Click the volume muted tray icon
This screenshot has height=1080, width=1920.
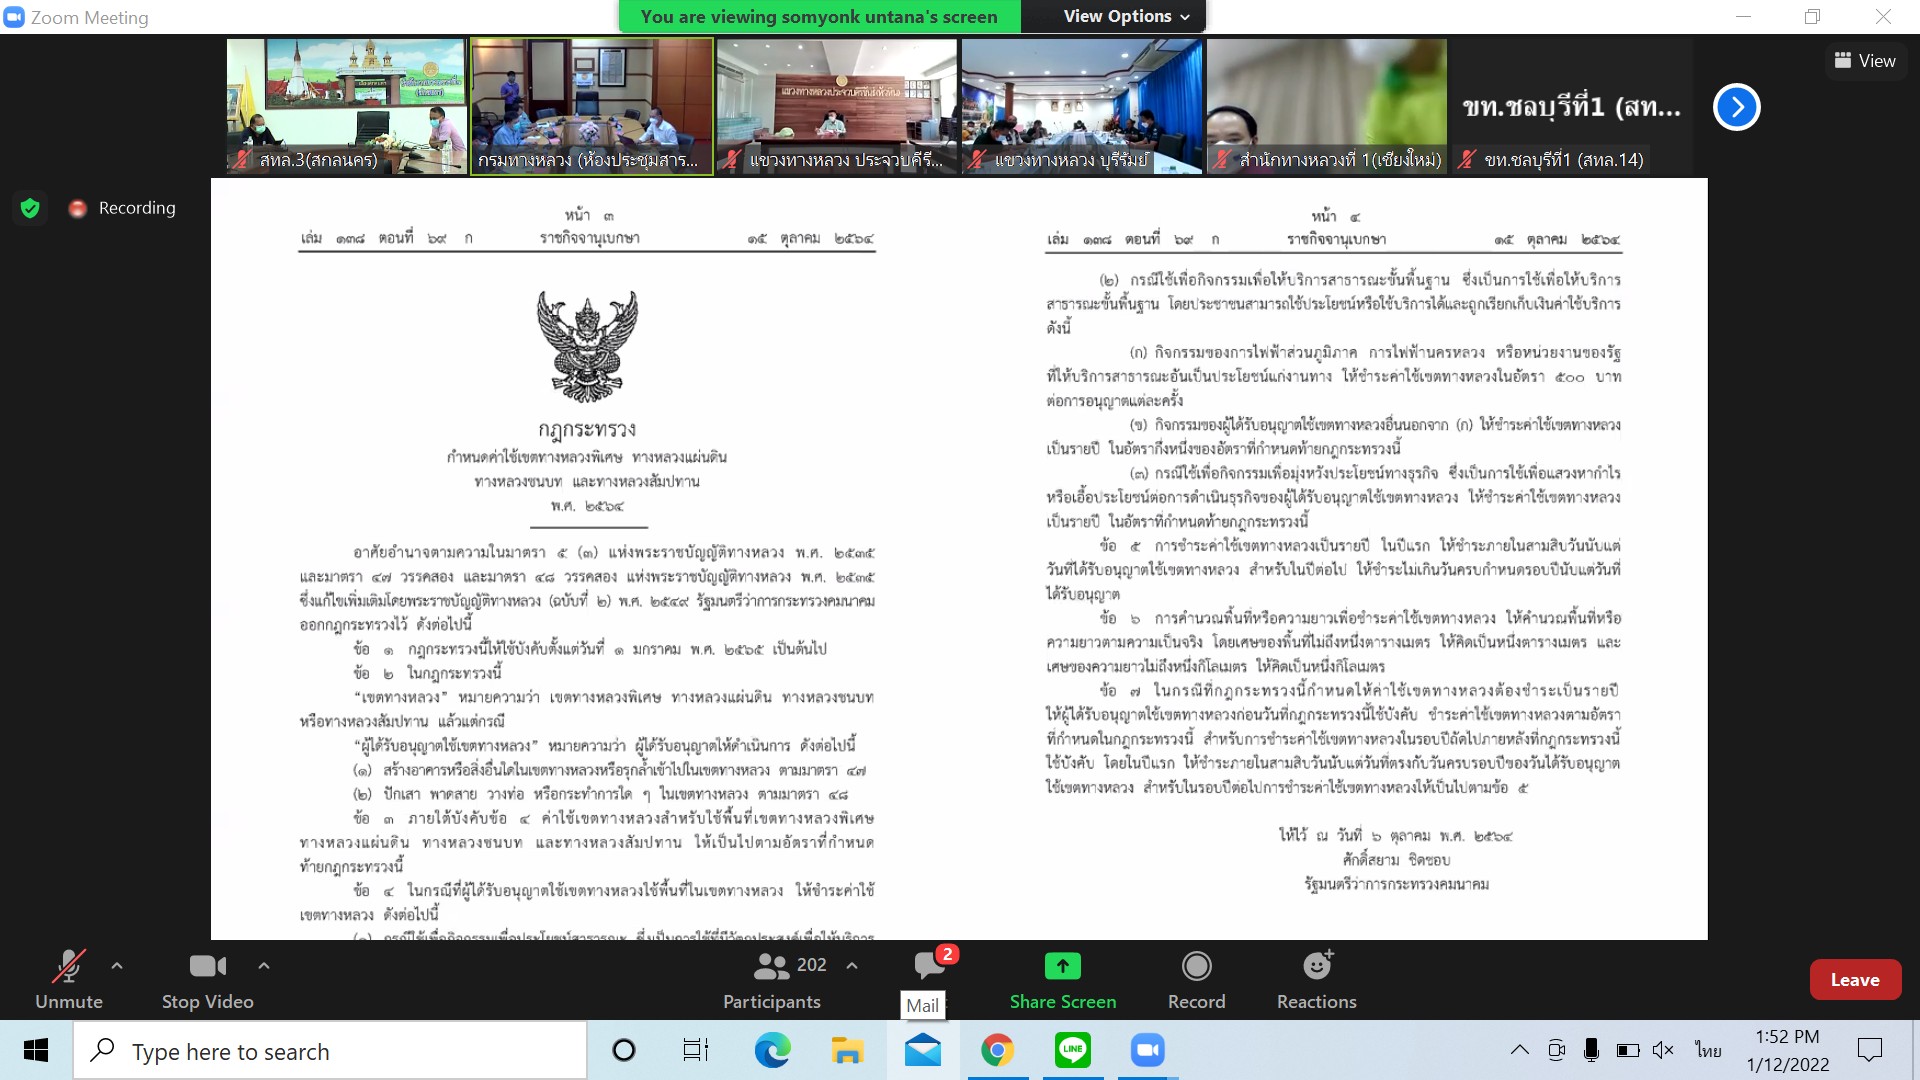pyautogui.click(x=1662, y=1050)
